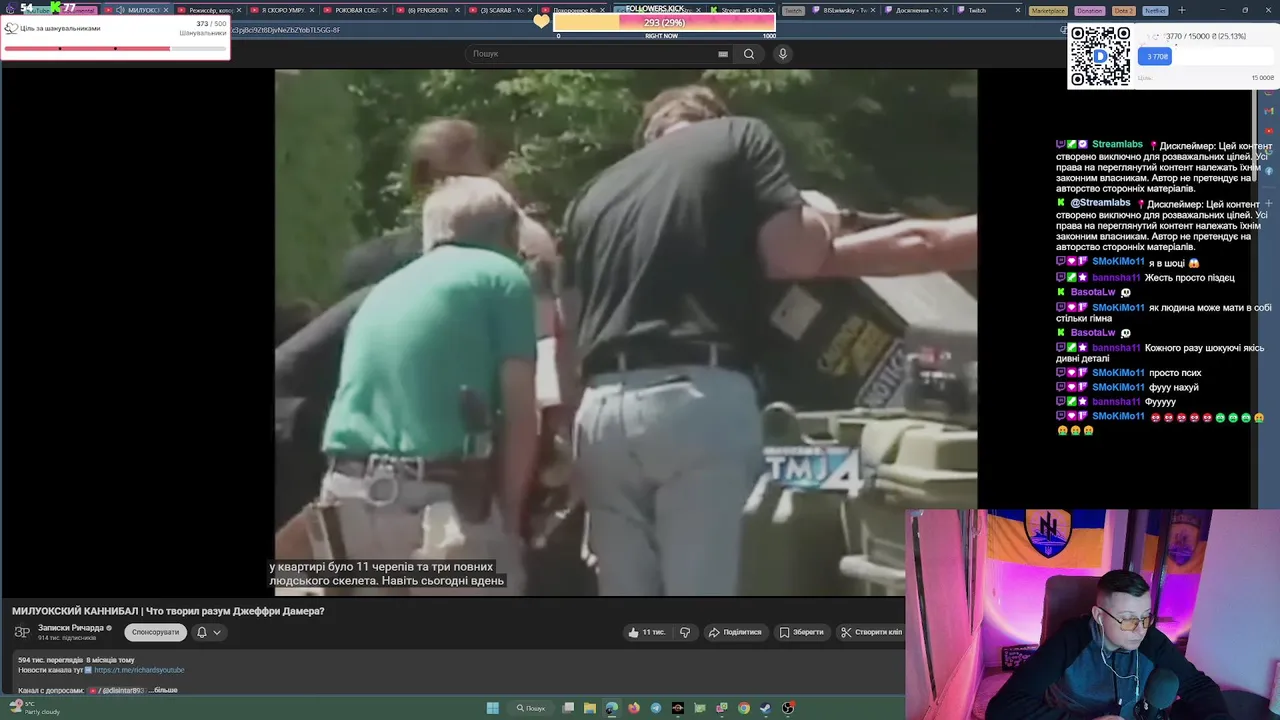Click chat message 'Фуууyy' from bannsha11
This screenshot has height=720, width=1280.
pyautogui.click(x=1160, y=402)
